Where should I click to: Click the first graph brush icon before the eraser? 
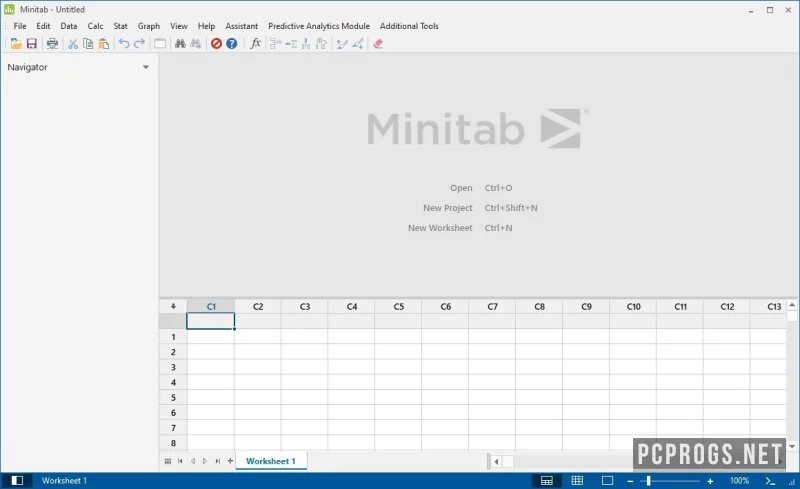pyautogui.click(x=342, y=44)
